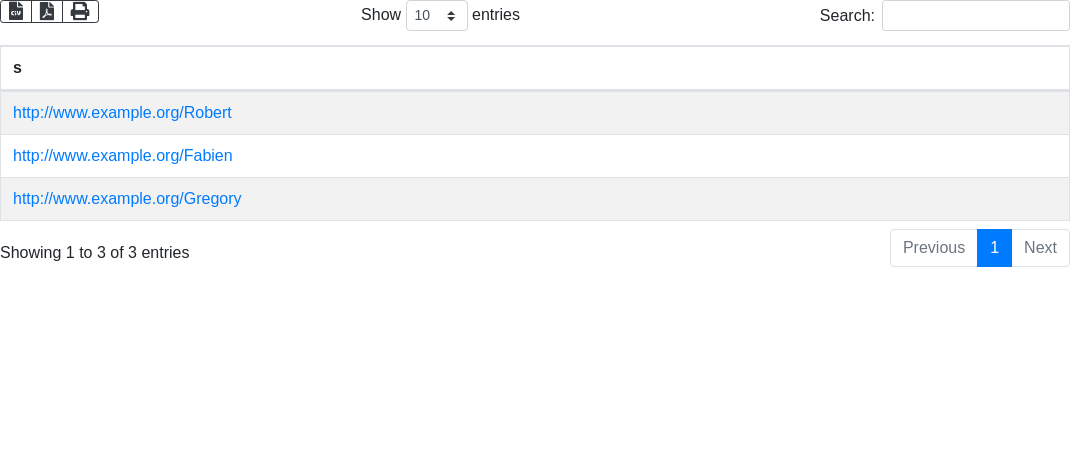
Task: Click empty area of the Fabien row
Action: tap(650, 156)
